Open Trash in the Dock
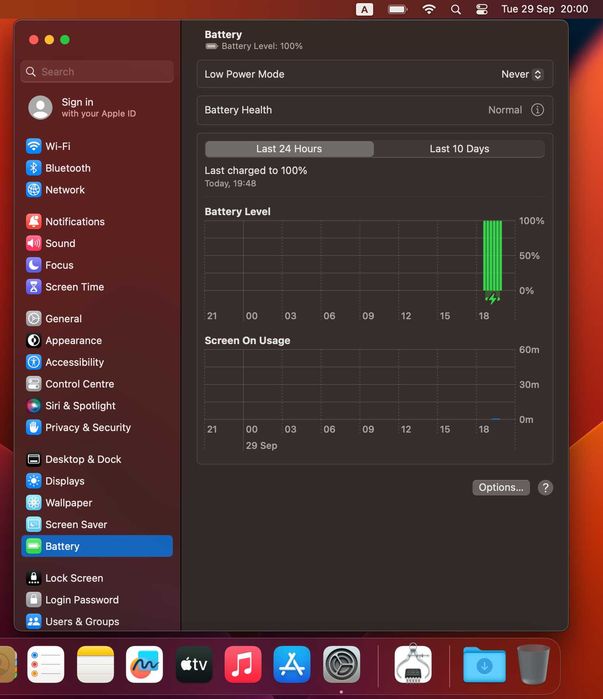 click(x=533, y=664)
